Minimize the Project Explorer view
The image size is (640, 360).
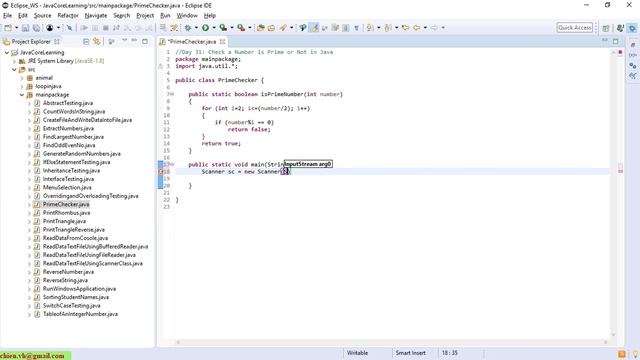(x=134, y=41)
